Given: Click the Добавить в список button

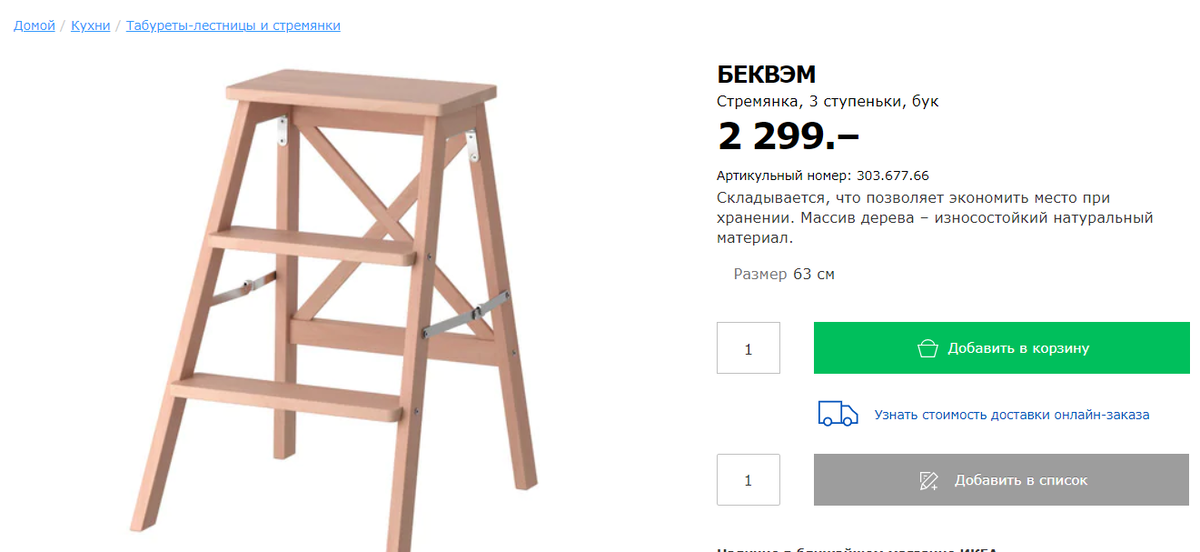Looking at the screenshot, I should click(1002, 480).
